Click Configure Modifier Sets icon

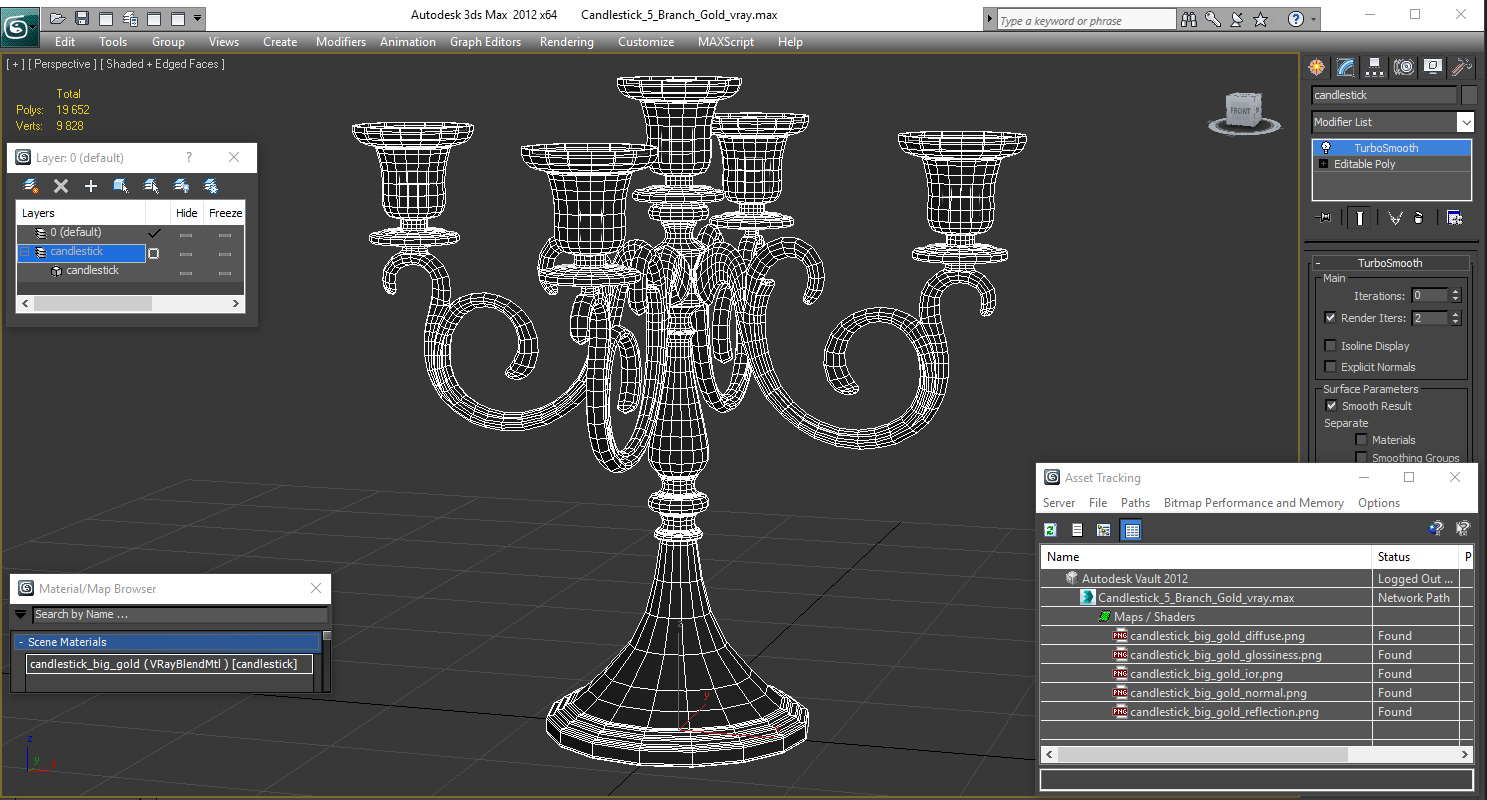[1454, 218]
